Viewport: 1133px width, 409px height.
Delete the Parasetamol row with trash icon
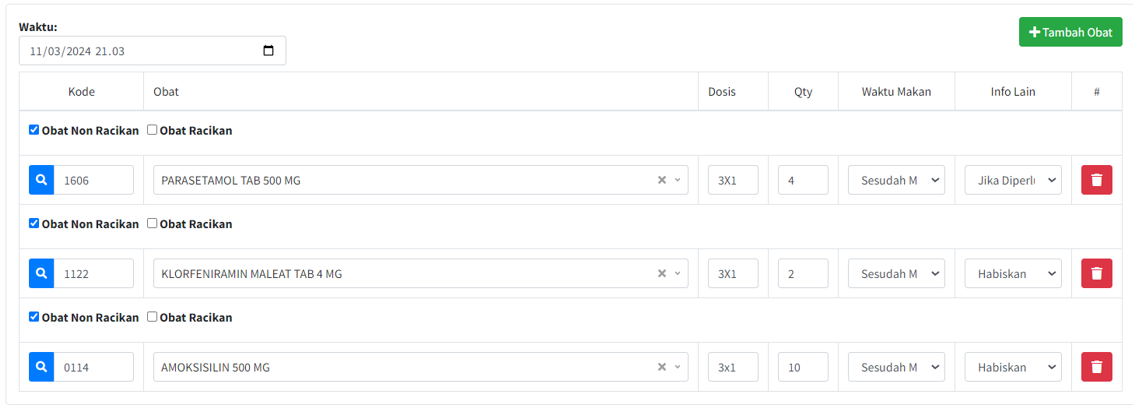tap(1096, 180)
